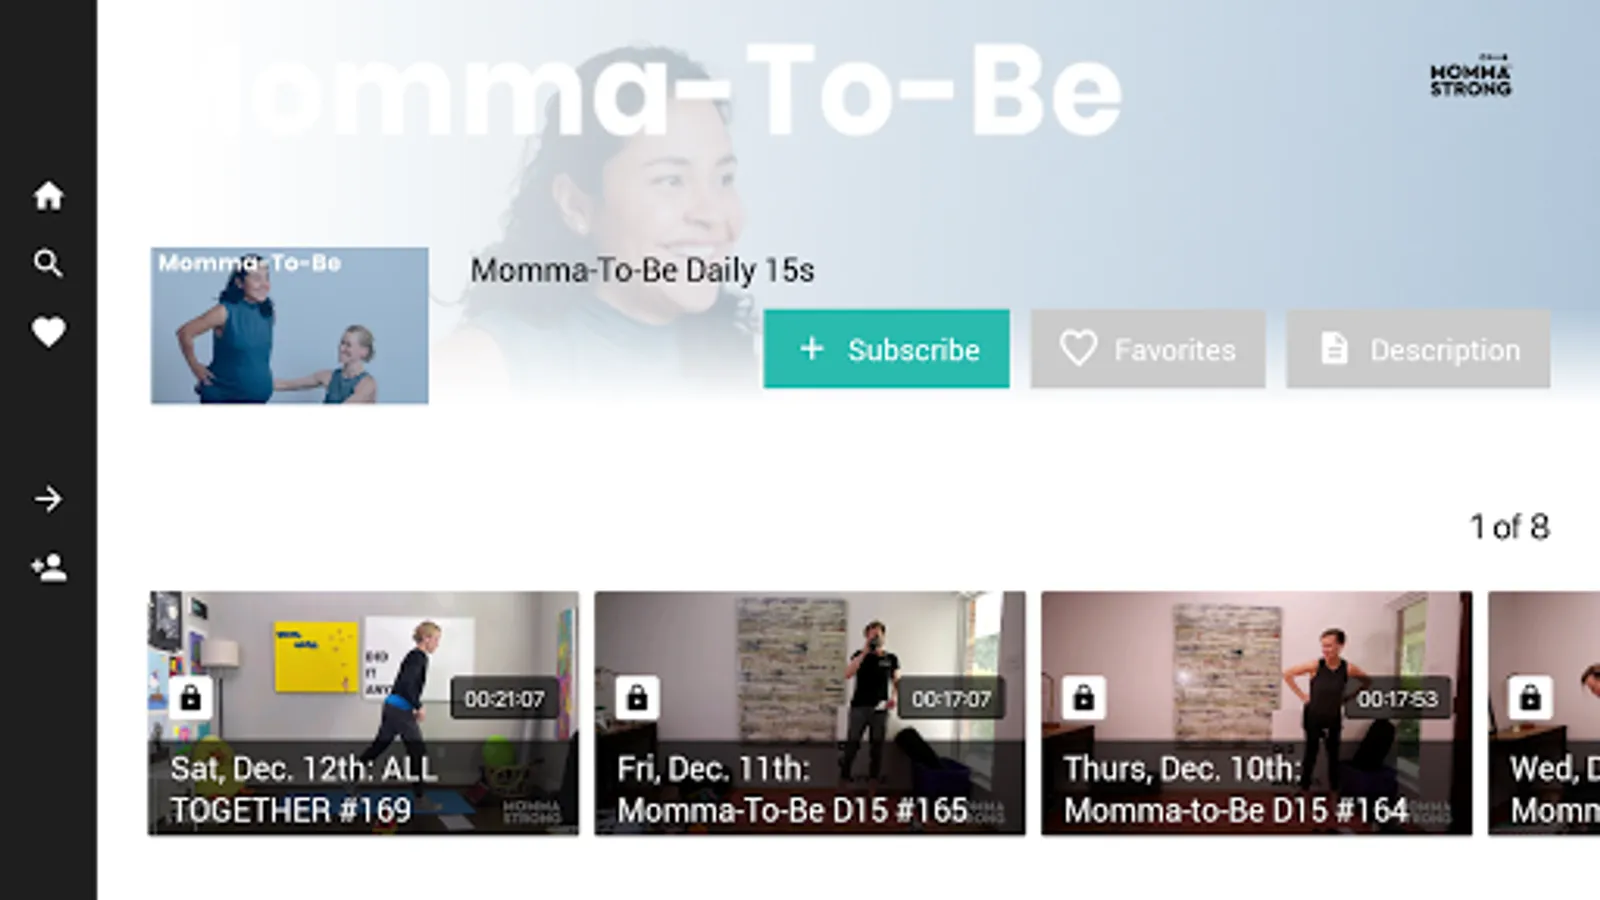Go to the Home icon in sidebar

coord(48,195)
